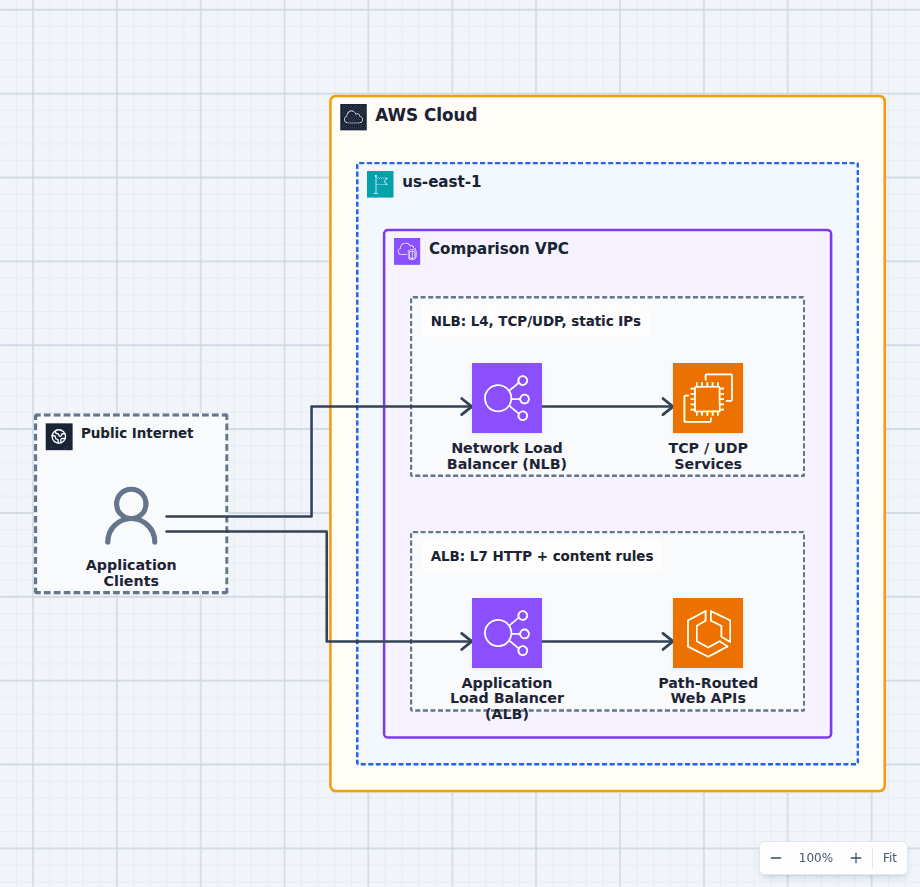Viewport: 920px width, 887px height.
Task: Click the us-east-1 region flag icon
Action: coord(380,184)
